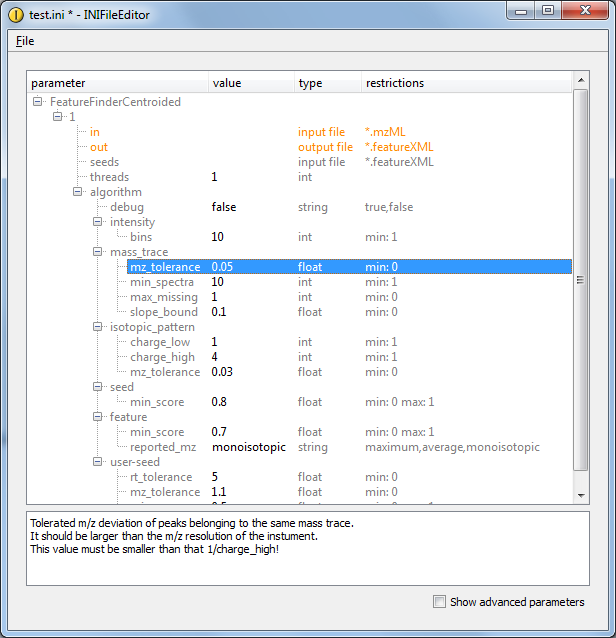Select the threads parameter row
The image size is (616, 638).
tap(109, 177)
